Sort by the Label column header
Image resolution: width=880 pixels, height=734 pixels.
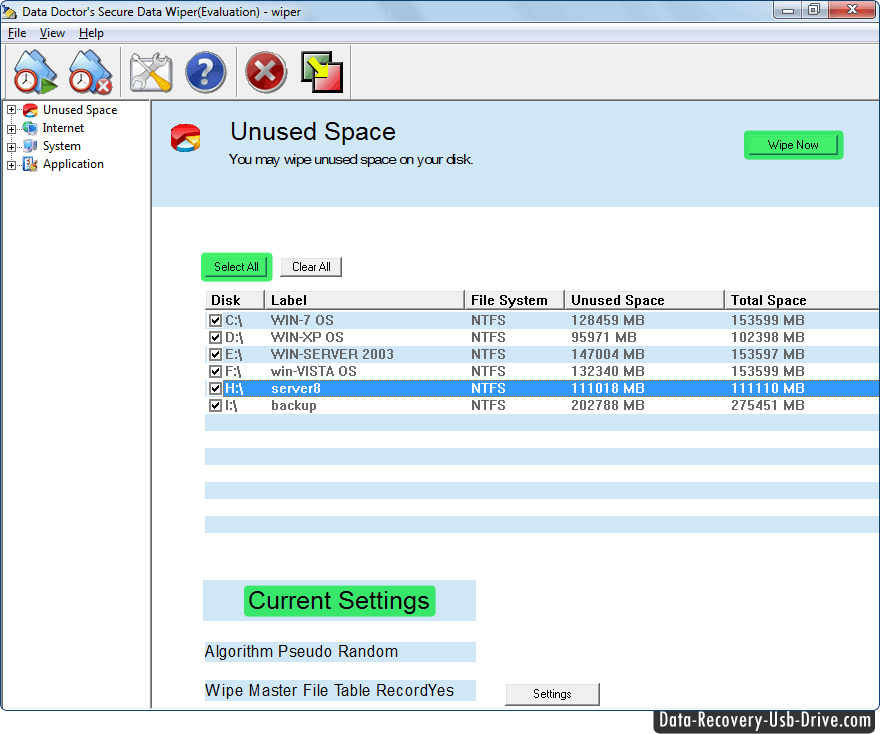click(x=364, y=300)
